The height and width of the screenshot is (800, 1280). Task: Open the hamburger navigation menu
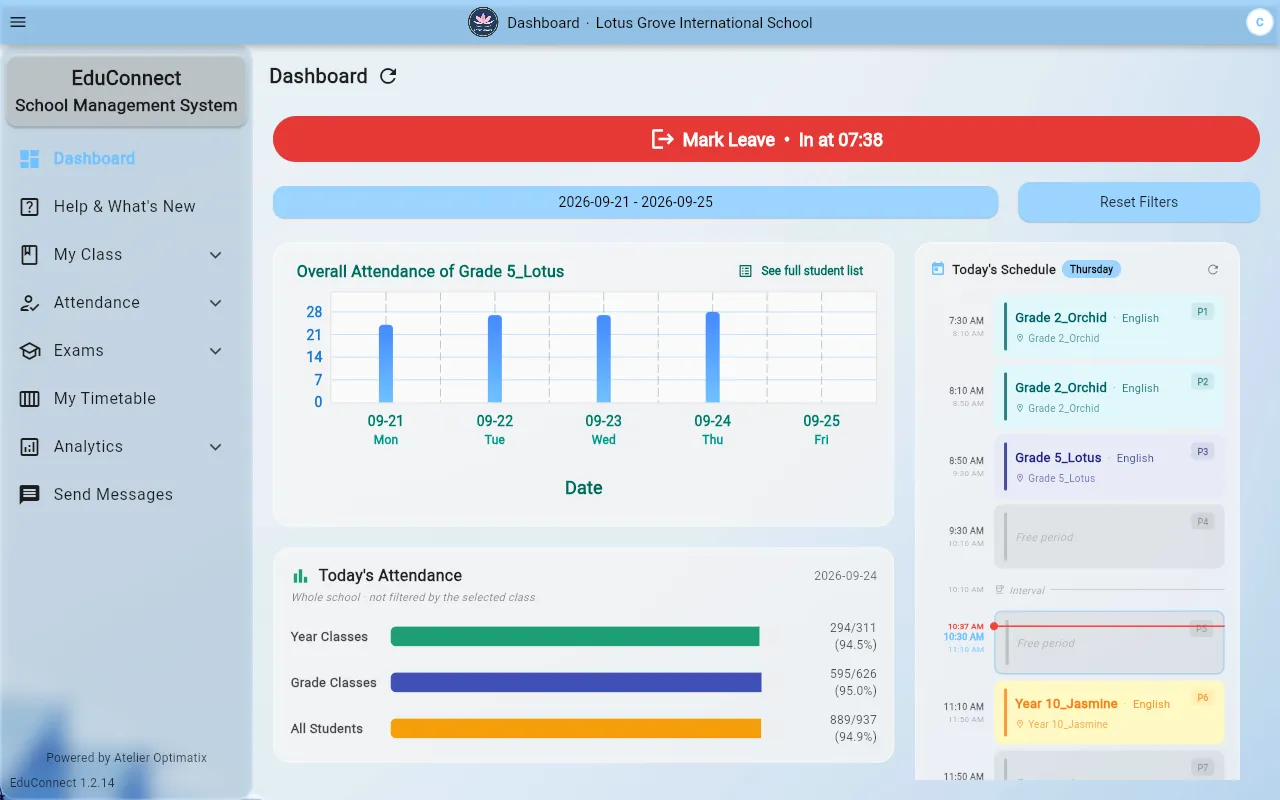tap(18, 22)
